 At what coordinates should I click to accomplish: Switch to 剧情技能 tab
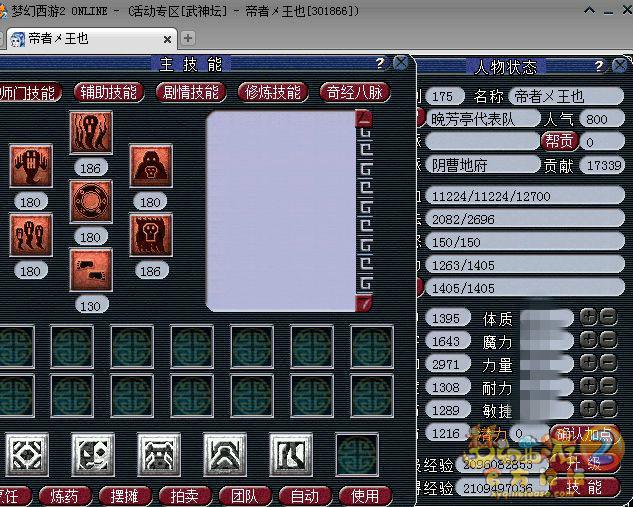click(191, 92)
